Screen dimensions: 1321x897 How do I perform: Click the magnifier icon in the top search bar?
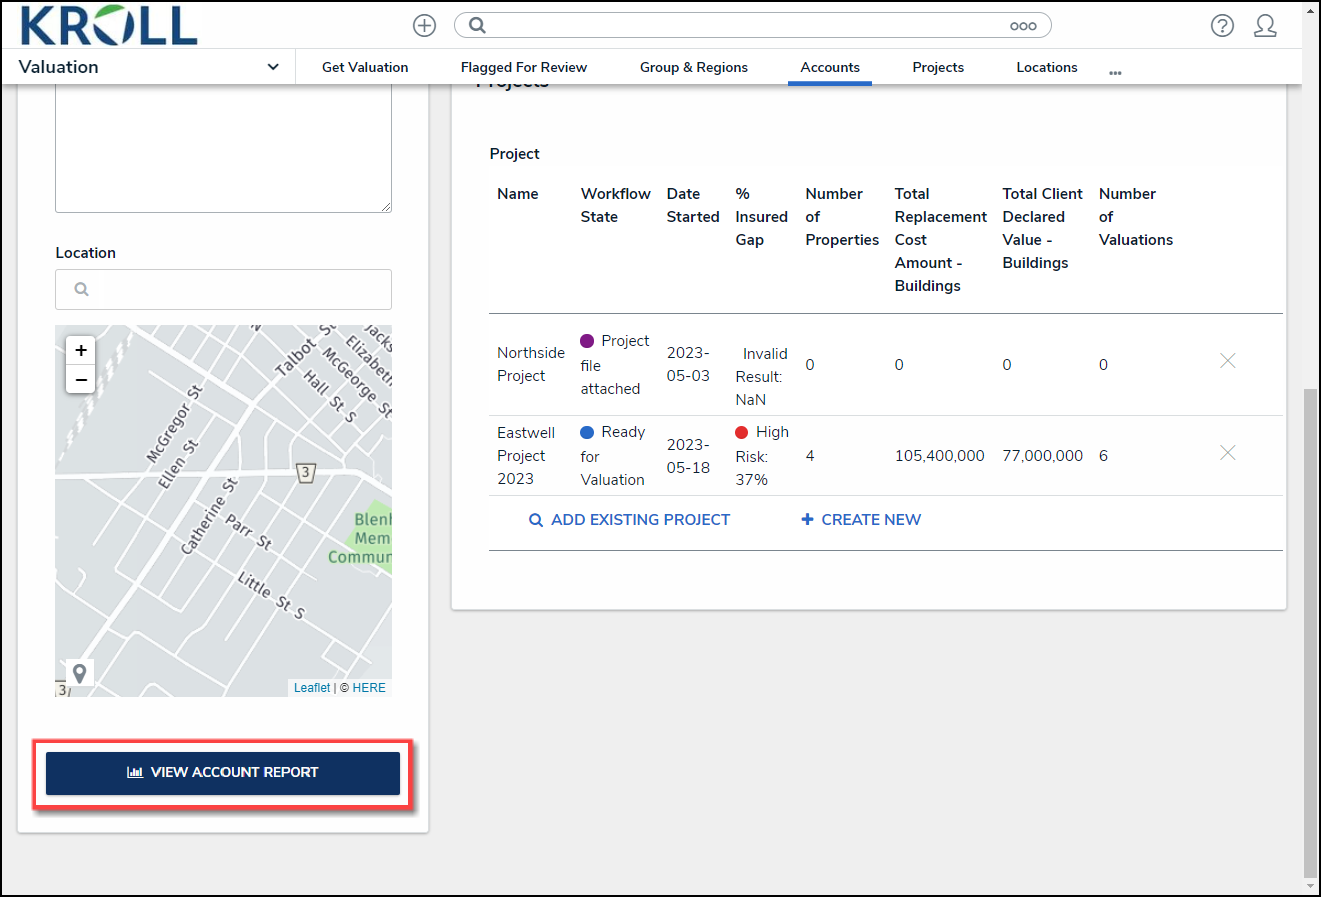[x=477, y=26]
